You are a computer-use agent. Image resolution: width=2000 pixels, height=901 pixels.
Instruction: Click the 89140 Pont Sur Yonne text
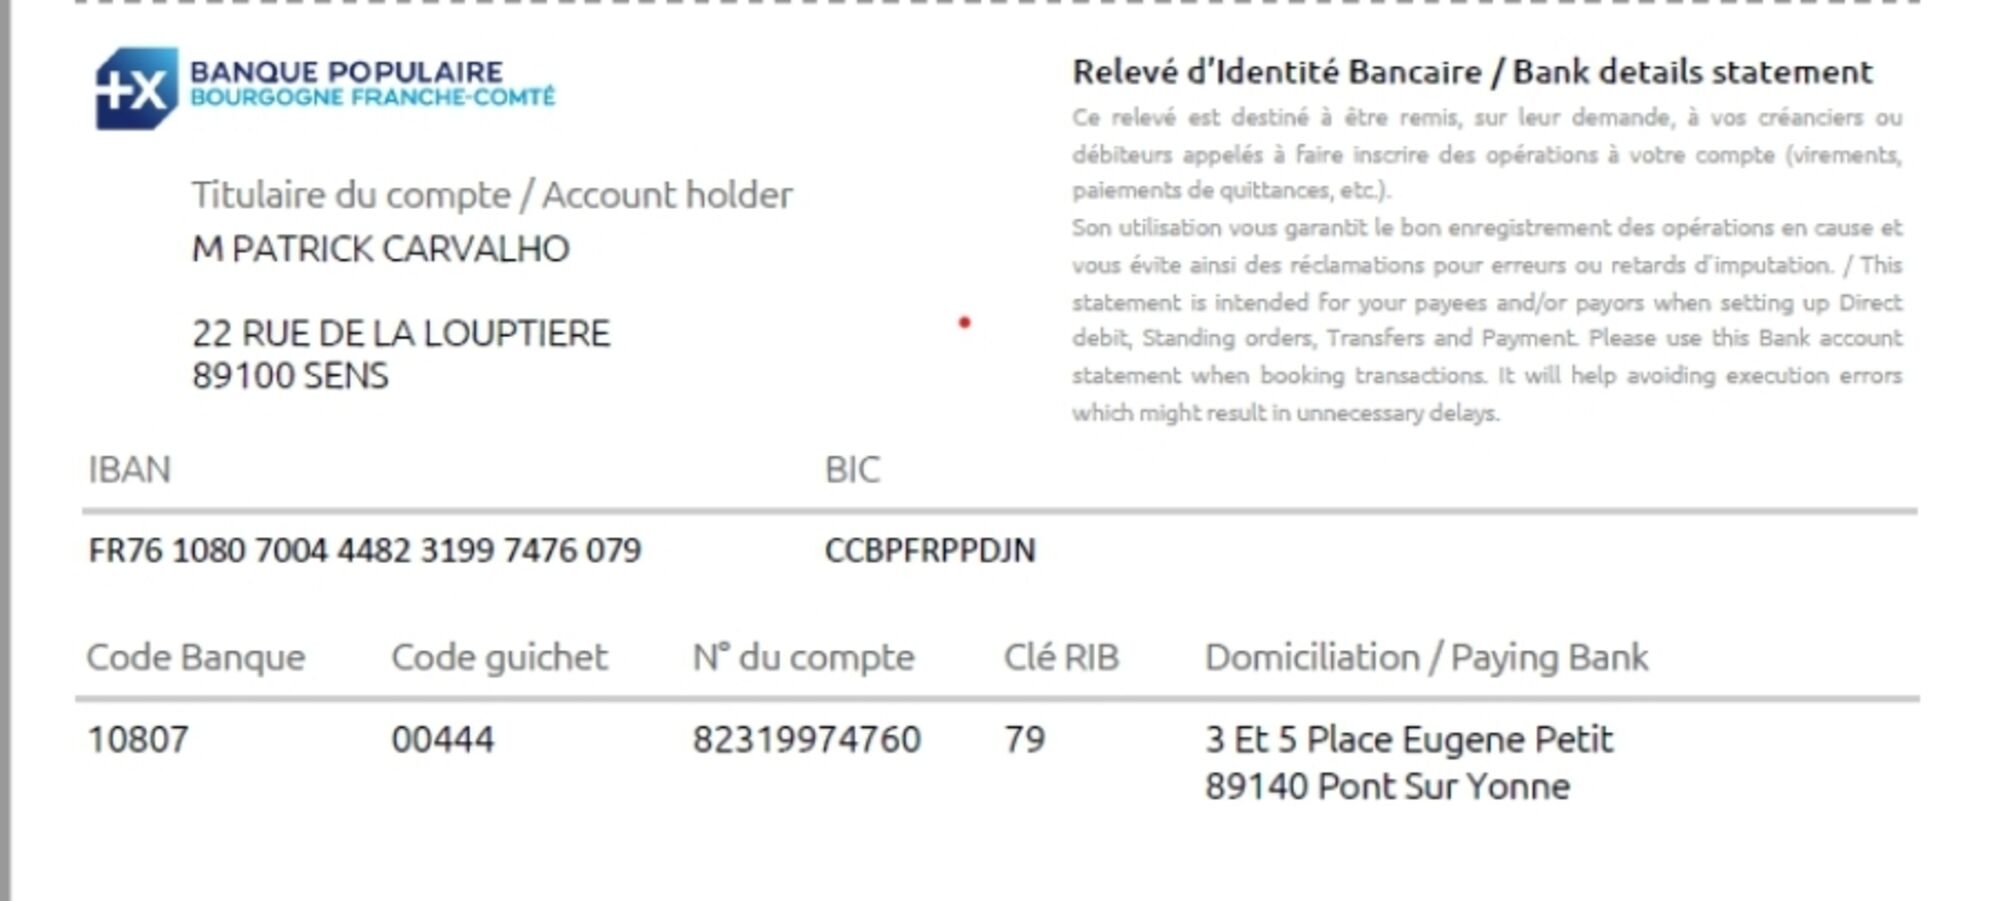[1387, 787]
